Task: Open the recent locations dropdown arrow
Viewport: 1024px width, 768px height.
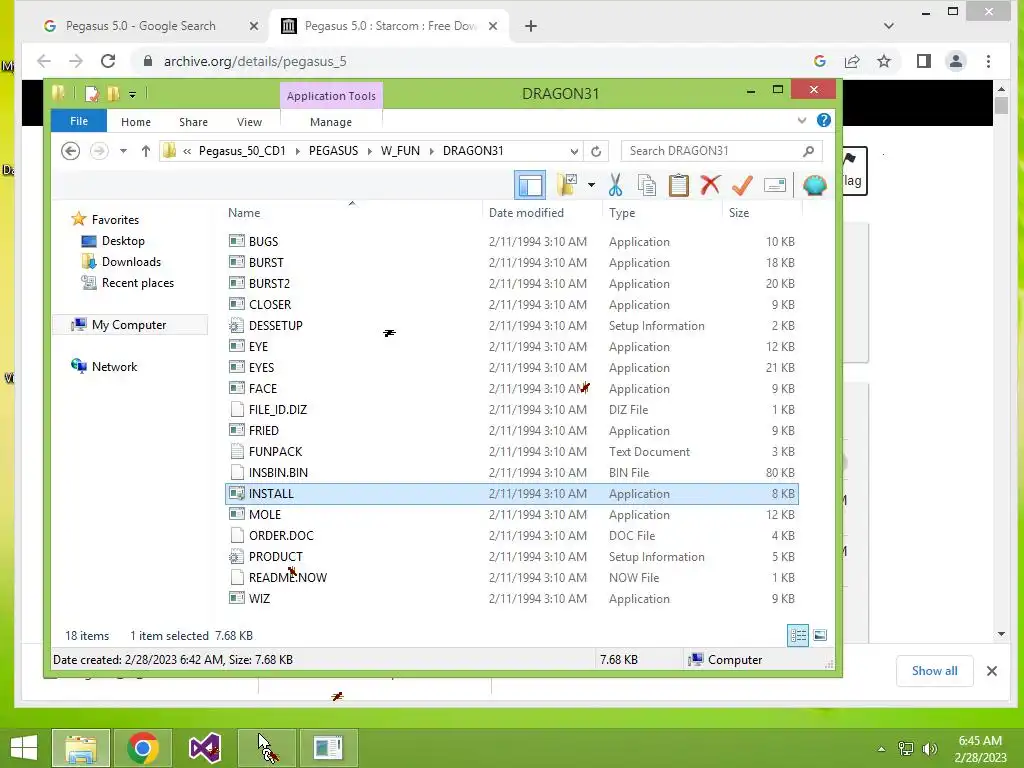Action: (123, 151)
